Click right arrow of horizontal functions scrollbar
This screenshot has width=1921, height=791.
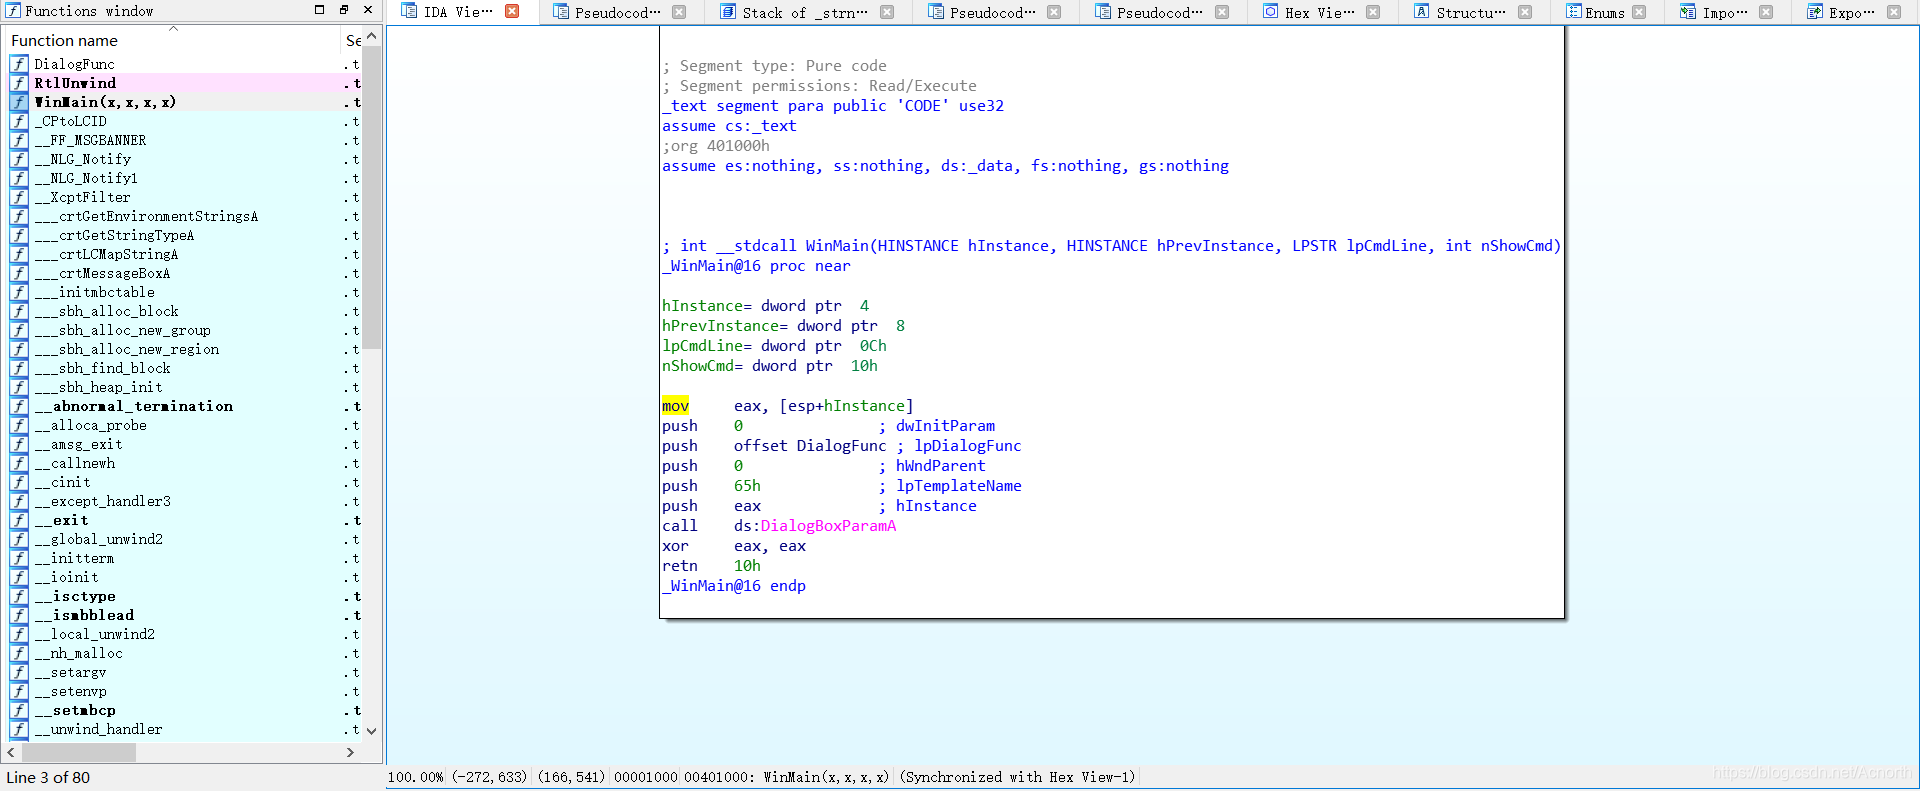pyautogui.click(x=350, y=752)
